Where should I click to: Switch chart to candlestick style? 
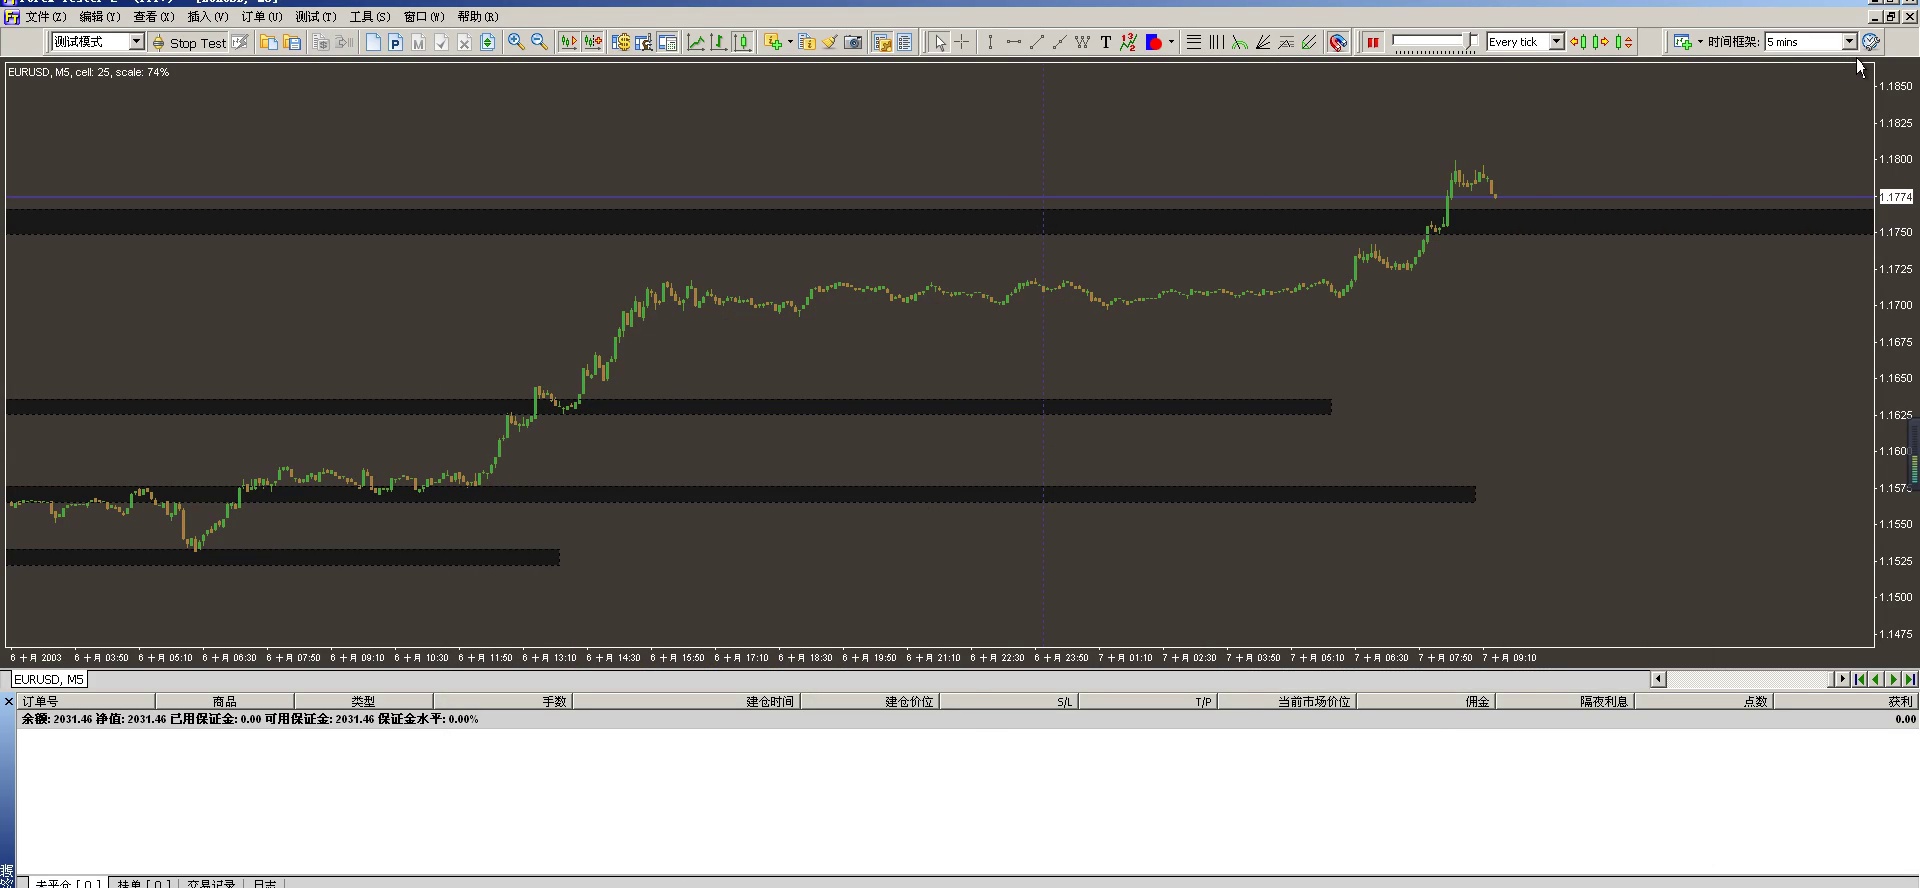pyautogui.click(x=742, y=42)
